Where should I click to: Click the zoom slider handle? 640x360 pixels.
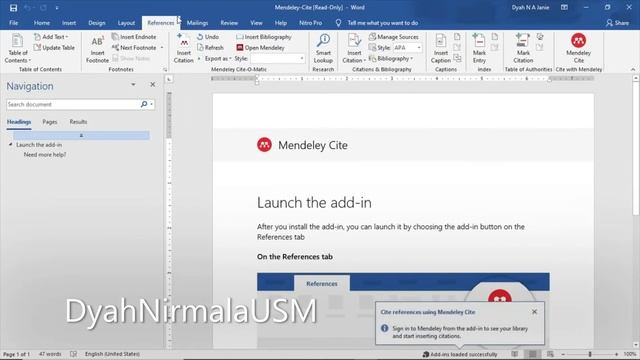pos(590,354)
